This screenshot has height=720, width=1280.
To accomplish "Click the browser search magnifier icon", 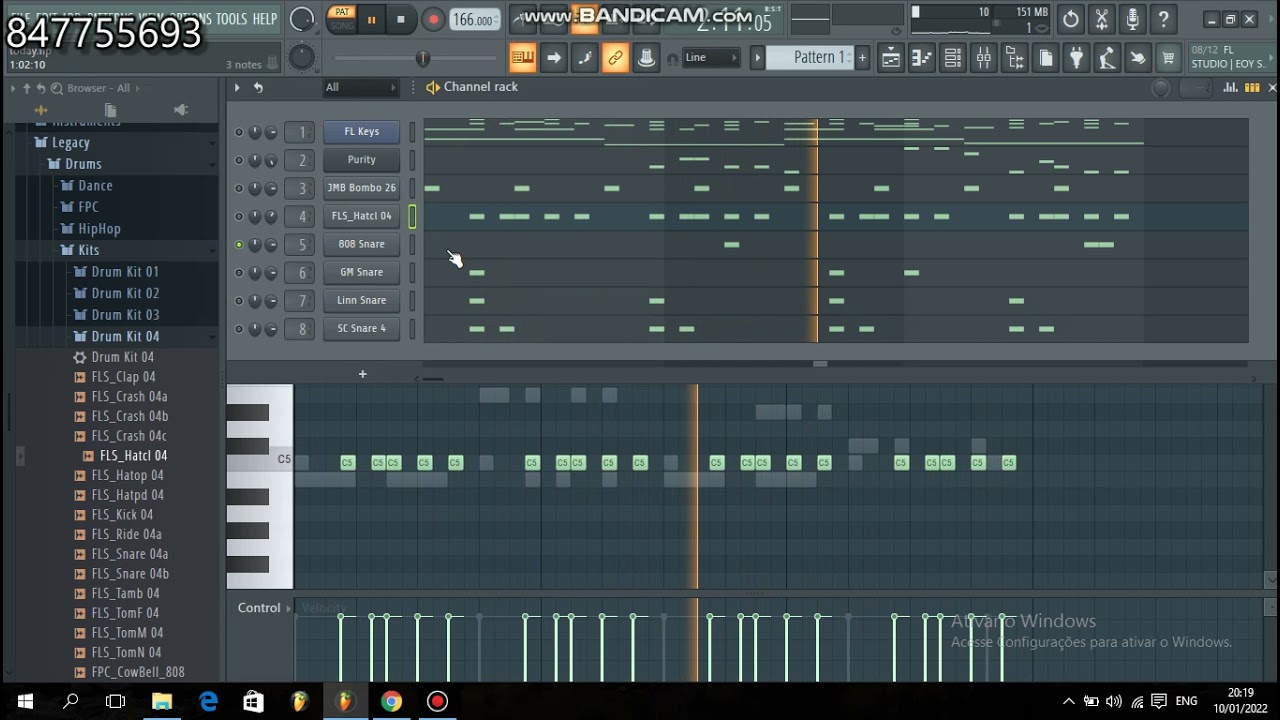I will 57,88.
